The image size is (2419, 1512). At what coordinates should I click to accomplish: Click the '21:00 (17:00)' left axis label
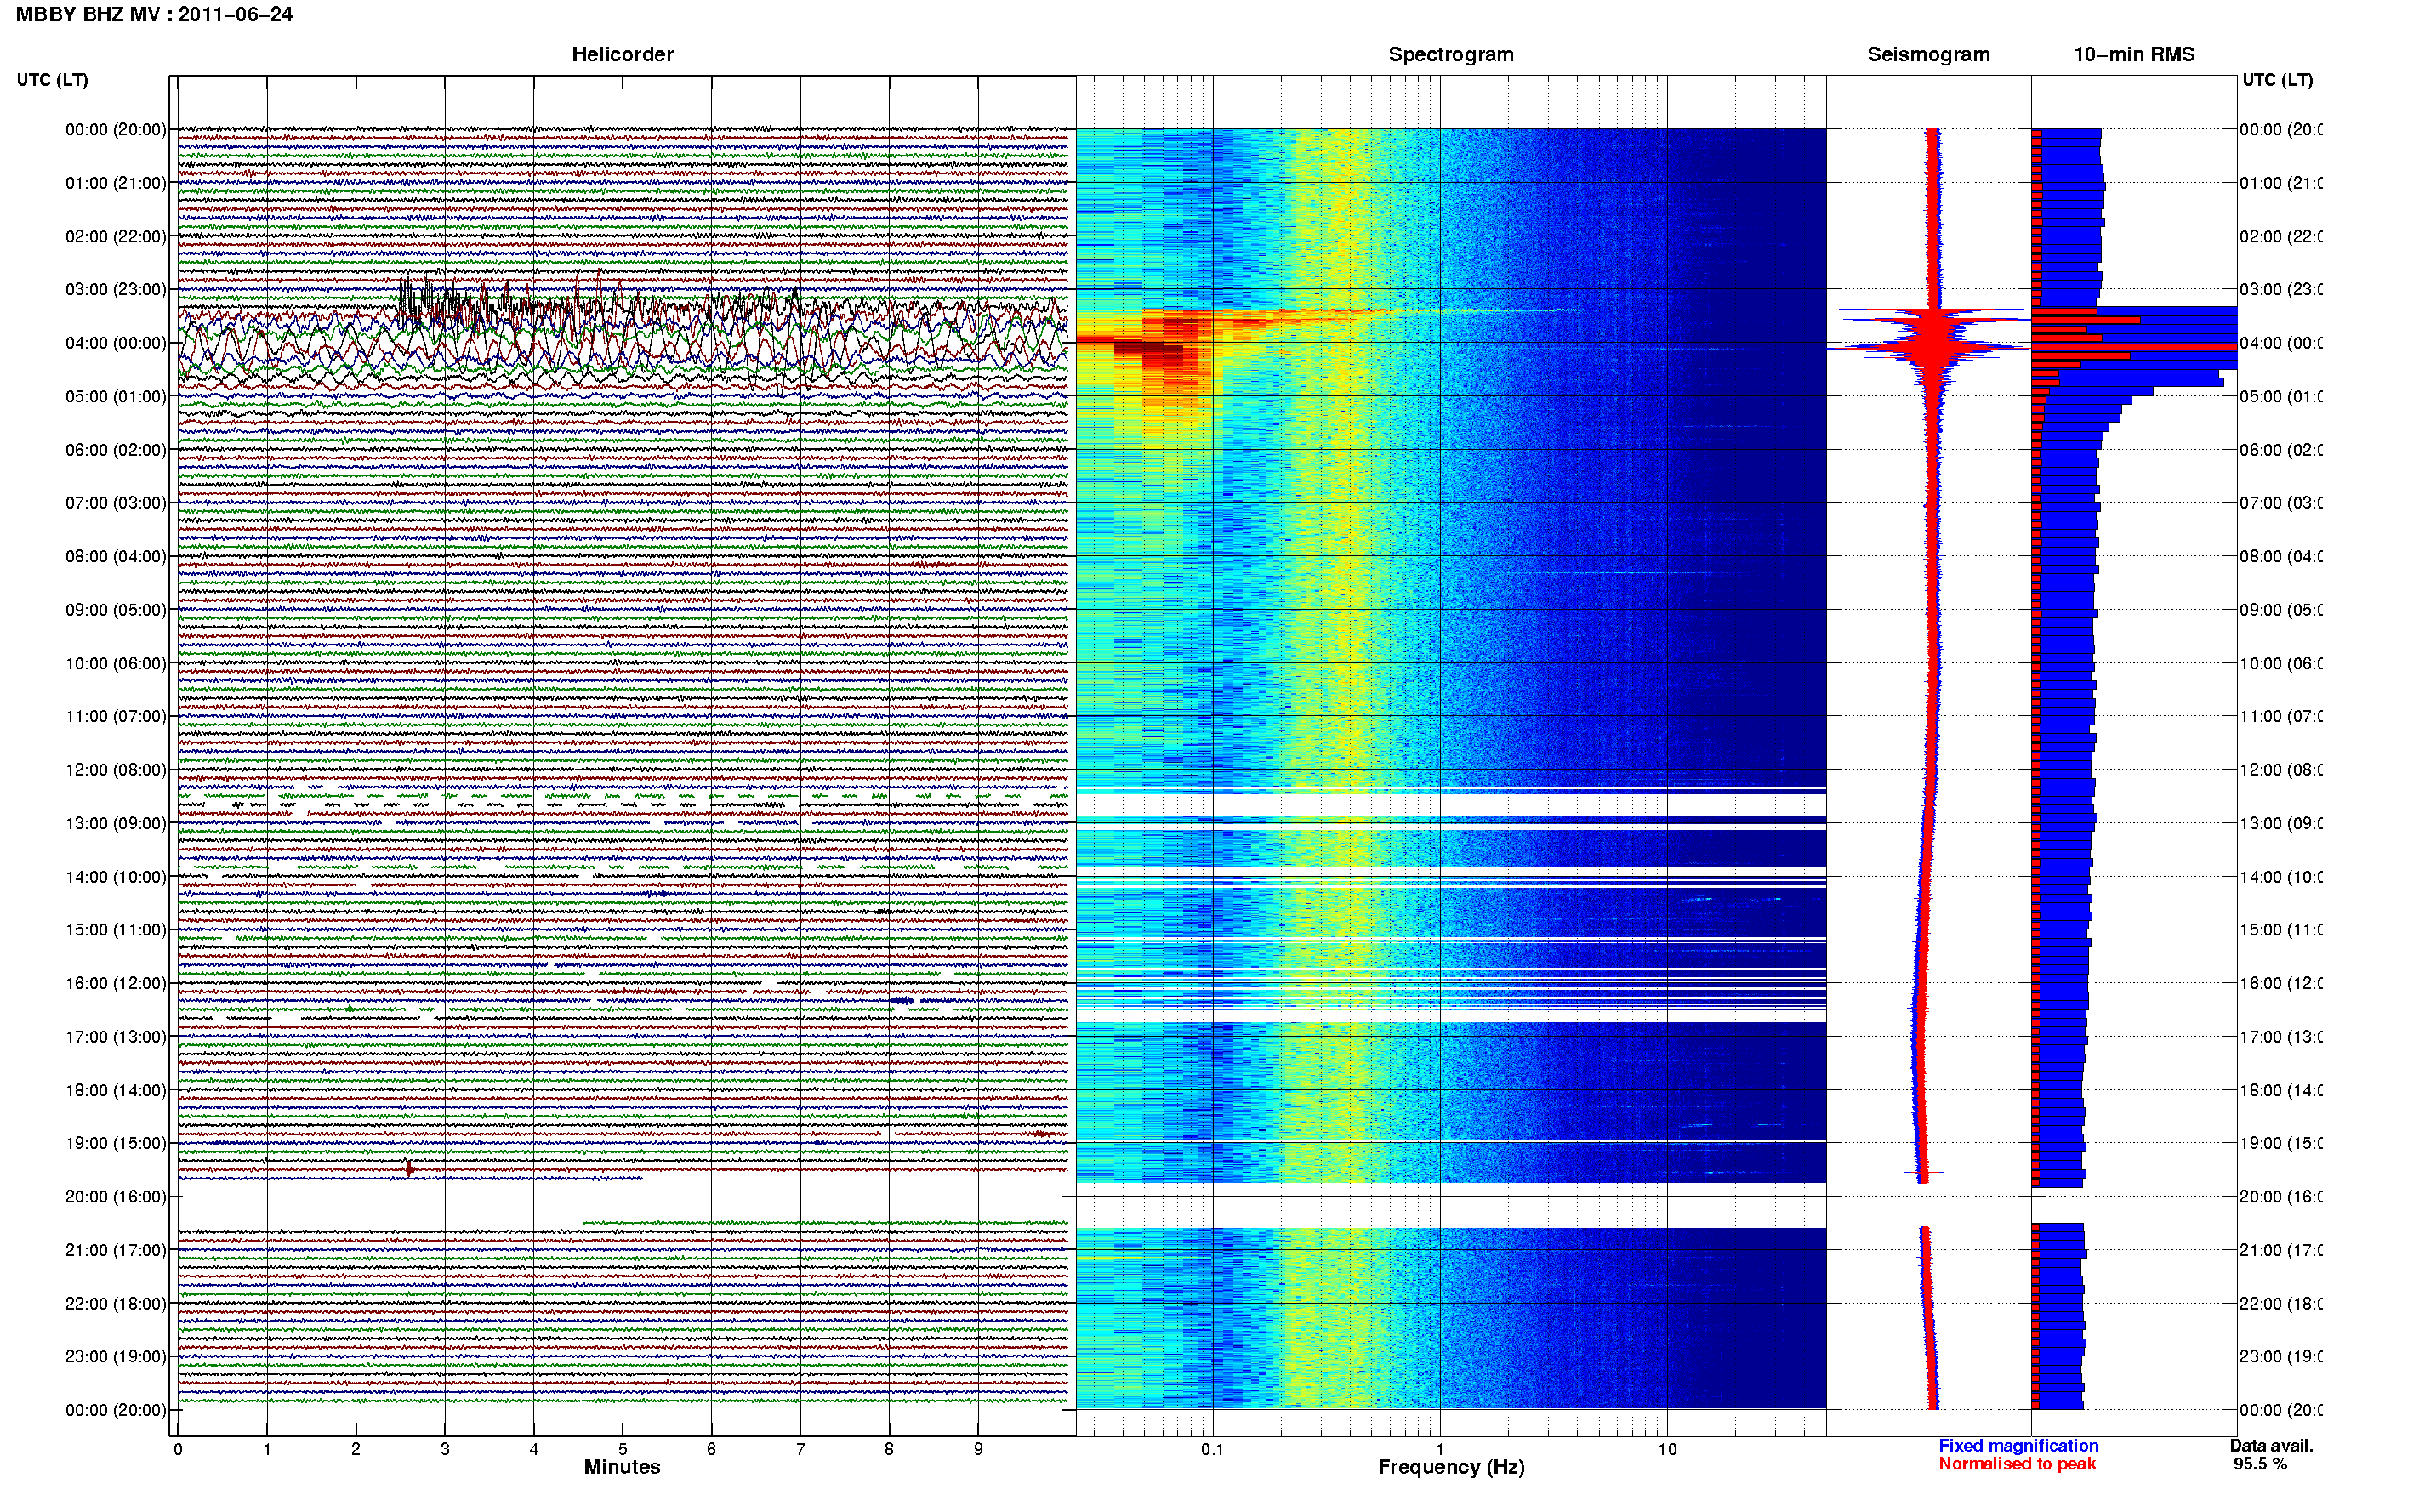(x=116, y=1250)
